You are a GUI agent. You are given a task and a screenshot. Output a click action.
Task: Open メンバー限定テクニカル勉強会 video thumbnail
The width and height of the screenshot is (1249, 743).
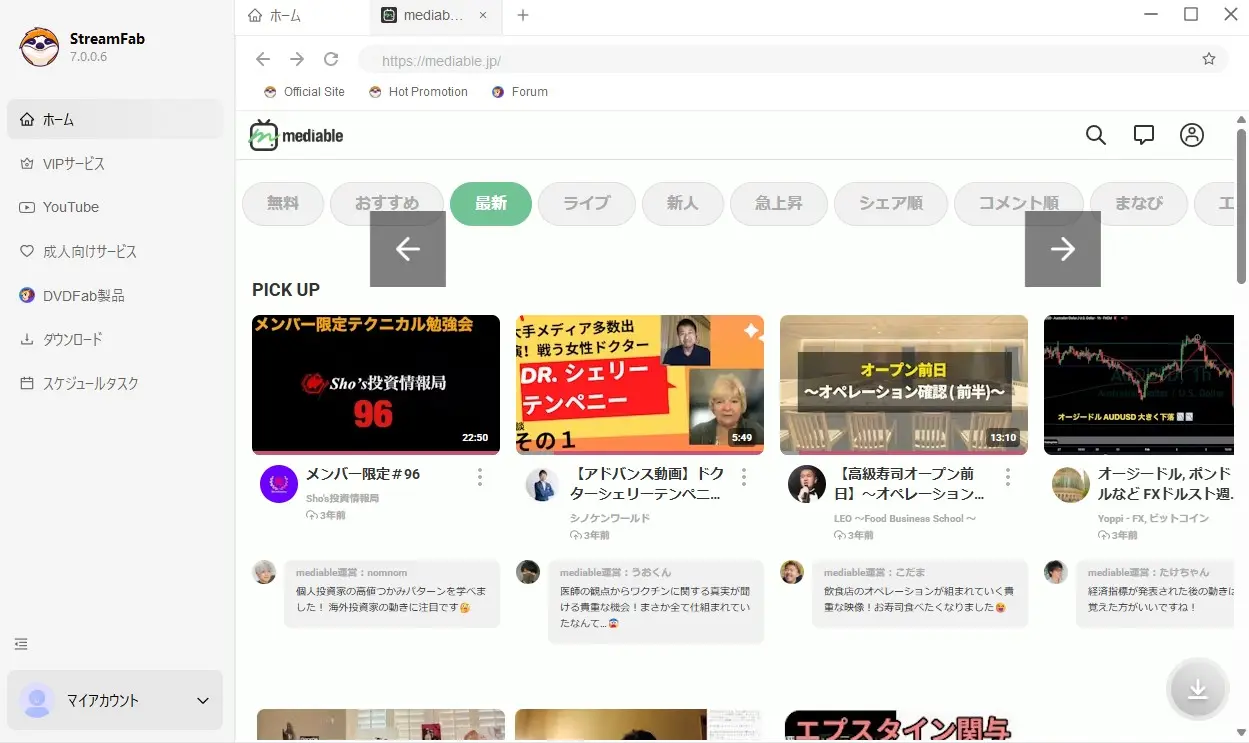[x=376, y=384]
